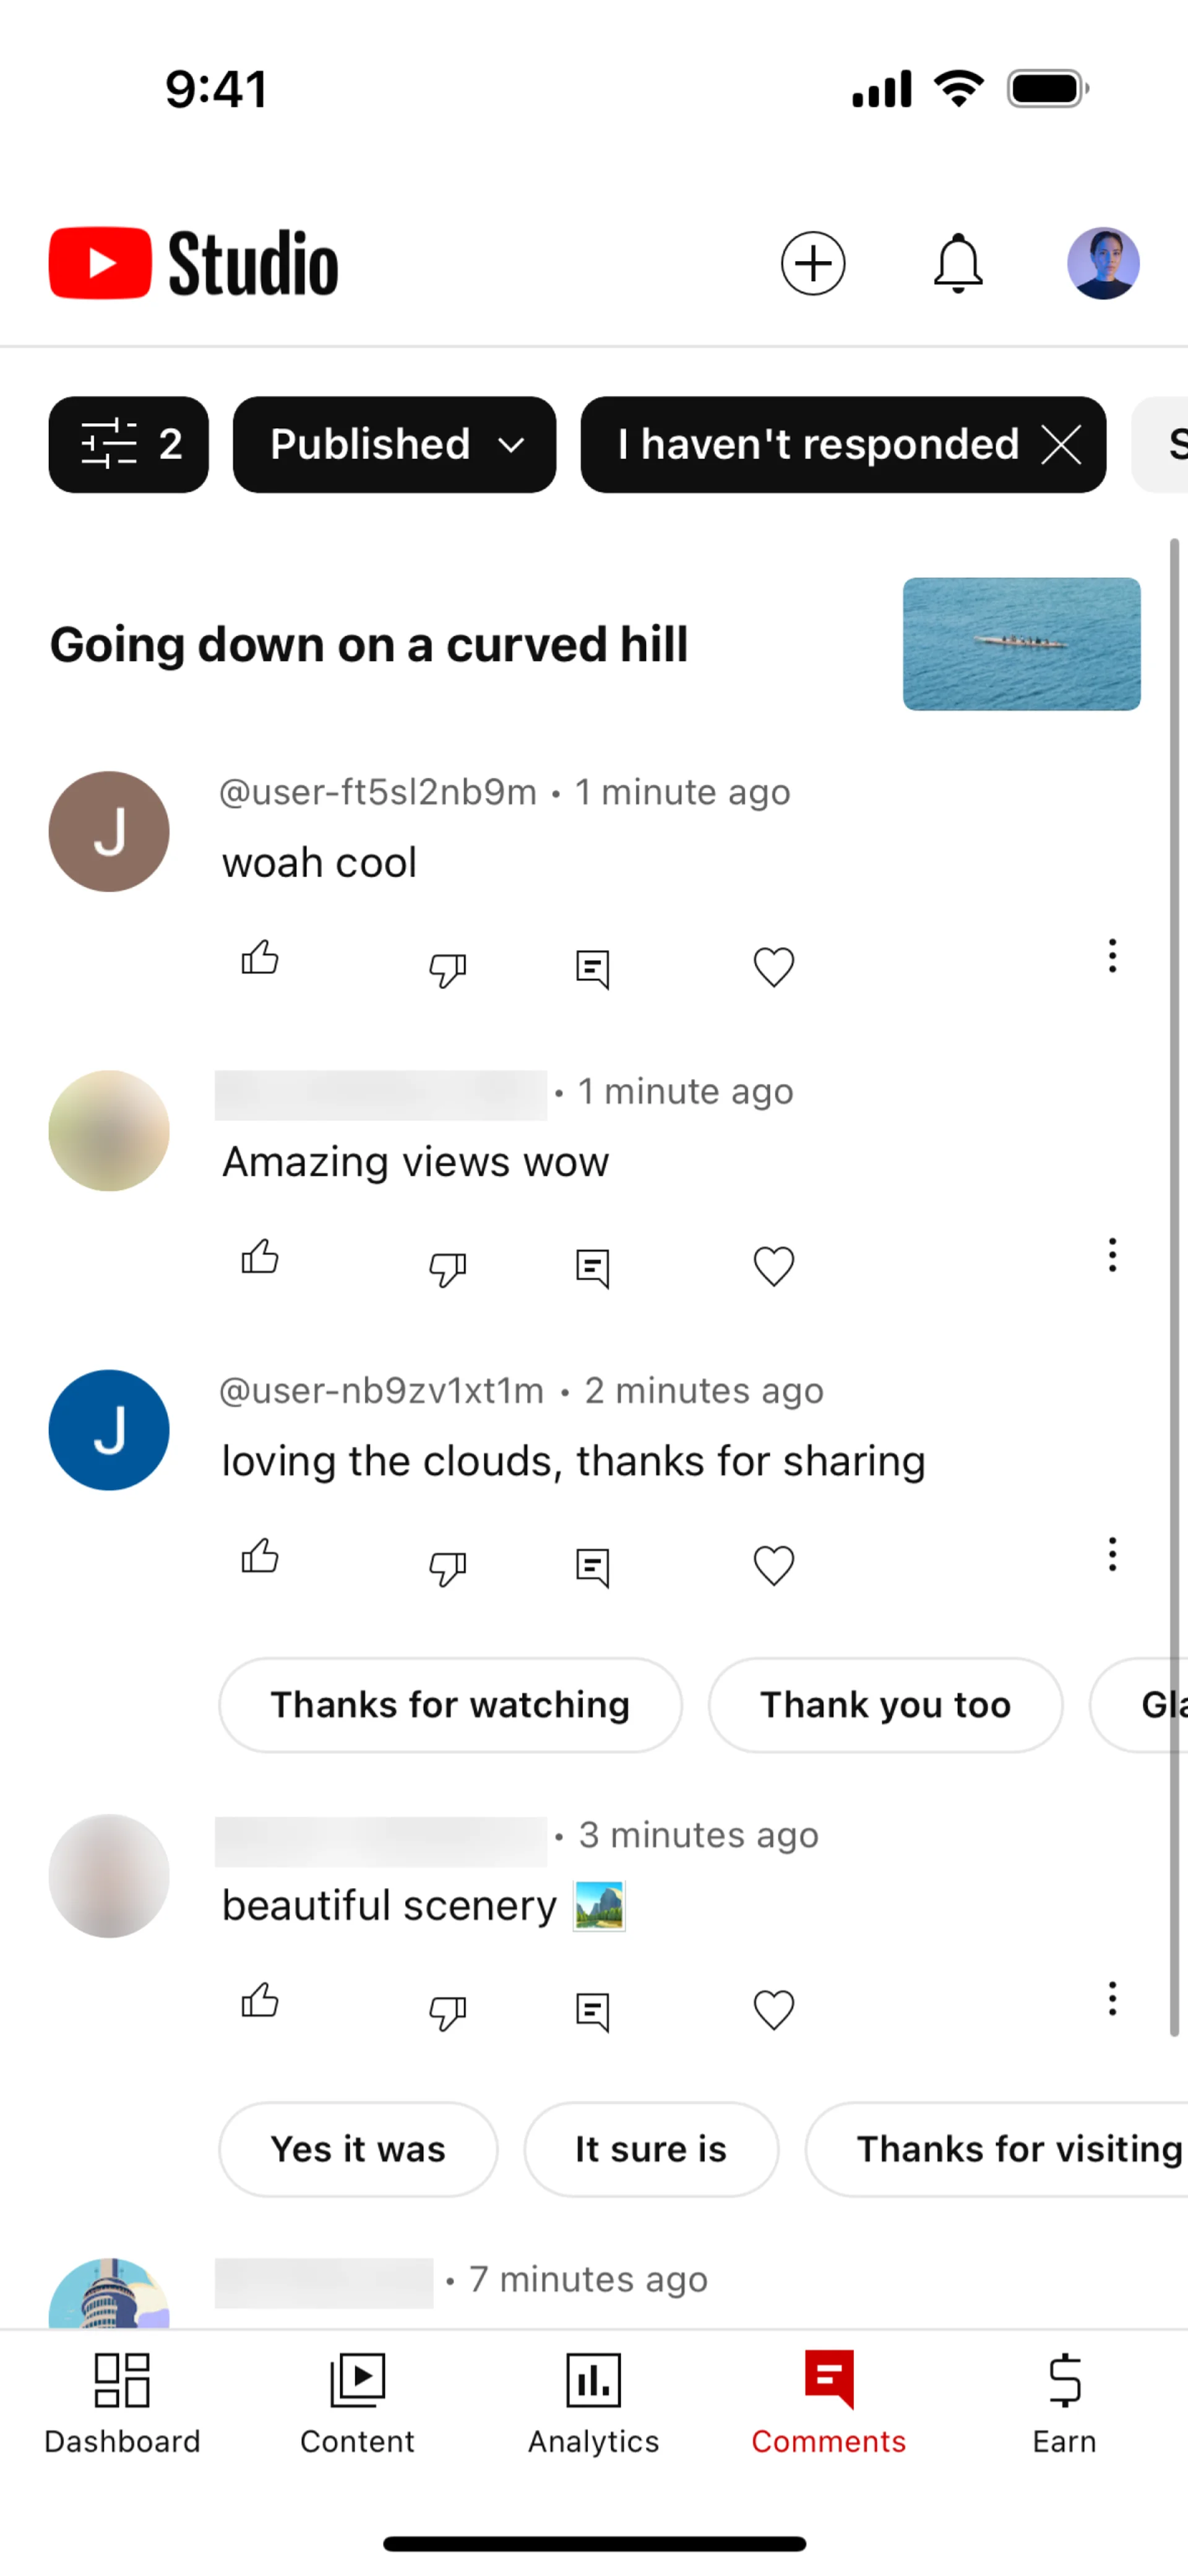Open the account profile avatar
Viewport: 1188px width, 2576px height.
coord(1103,264)
